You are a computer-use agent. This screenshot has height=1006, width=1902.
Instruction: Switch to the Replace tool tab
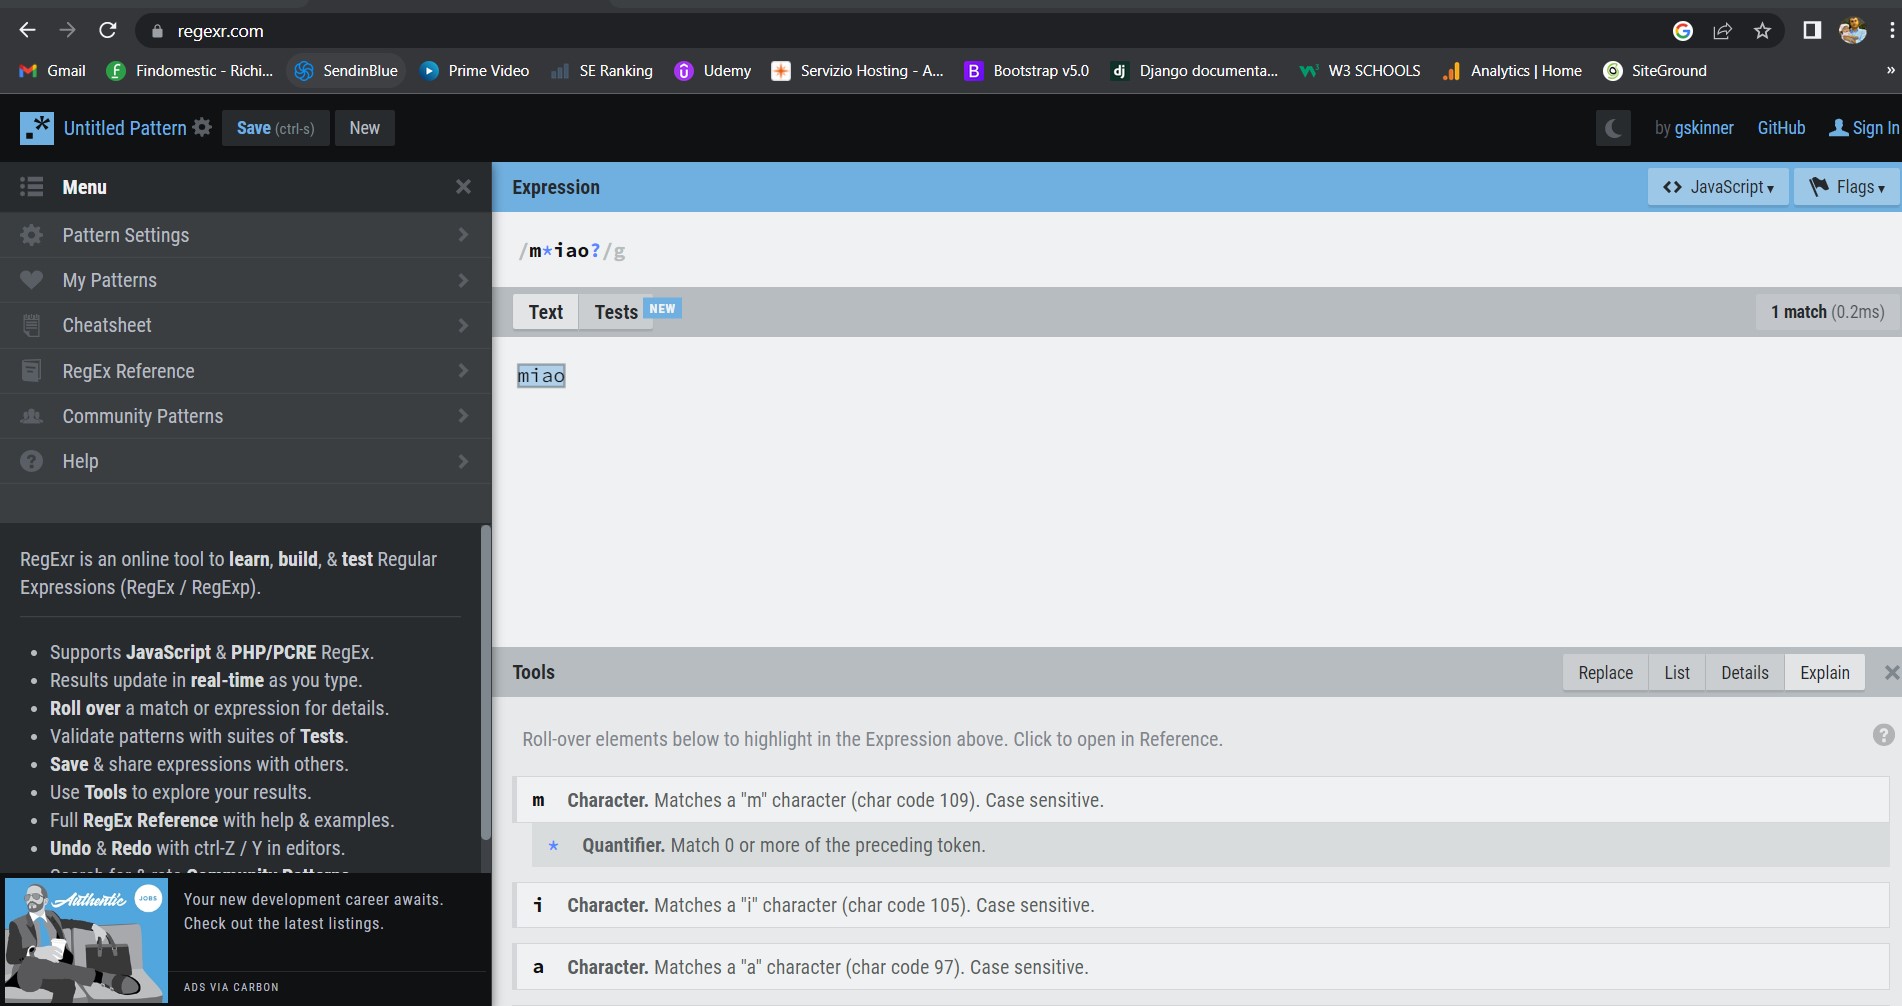click(1604, 672)
